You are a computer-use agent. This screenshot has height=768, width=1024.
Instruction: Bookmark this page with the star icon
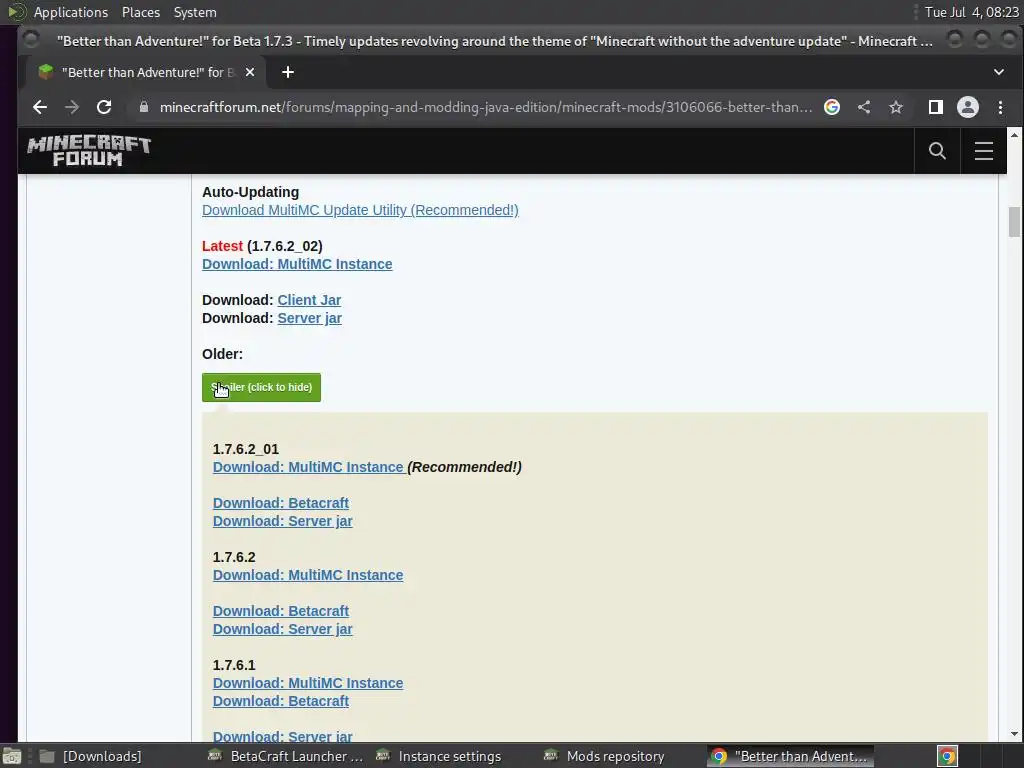tap(896, 107)
